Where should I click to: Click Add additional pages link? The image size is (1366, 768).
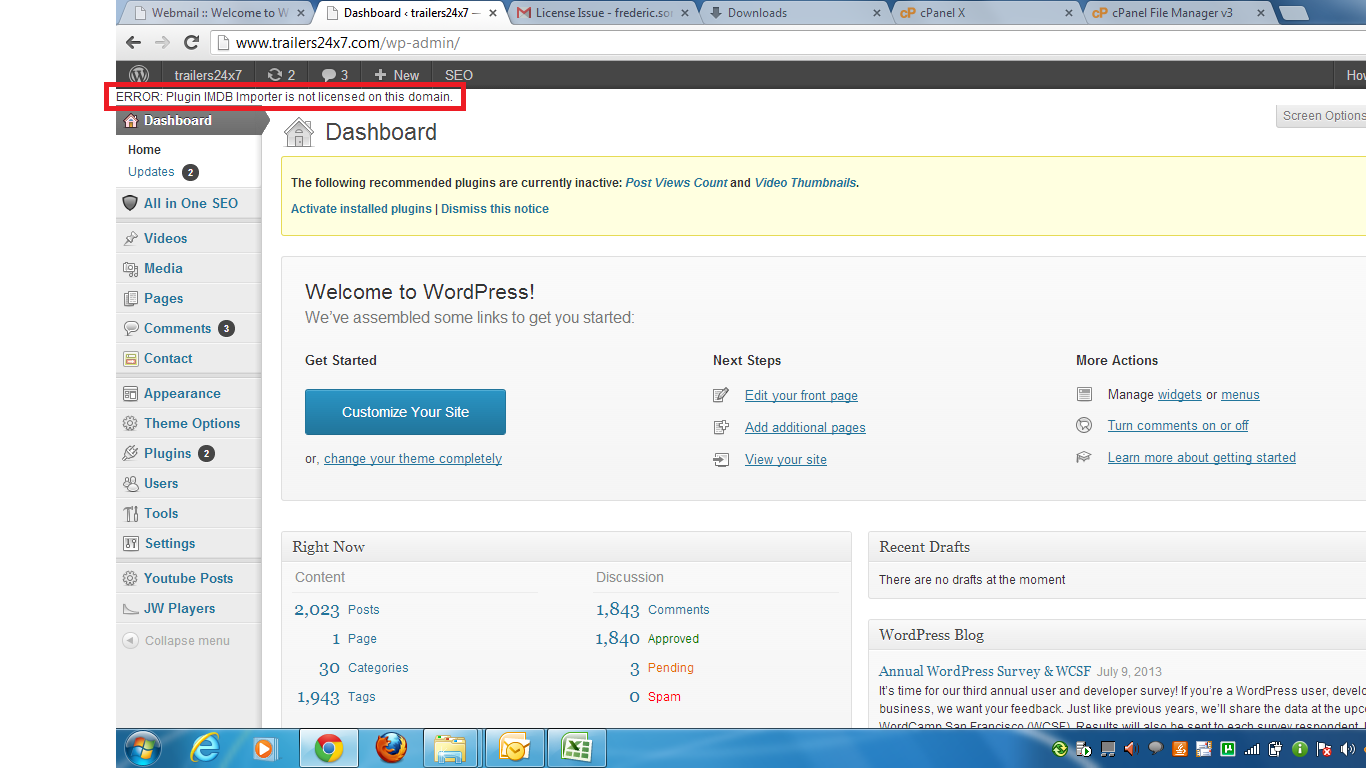[805, 428]
